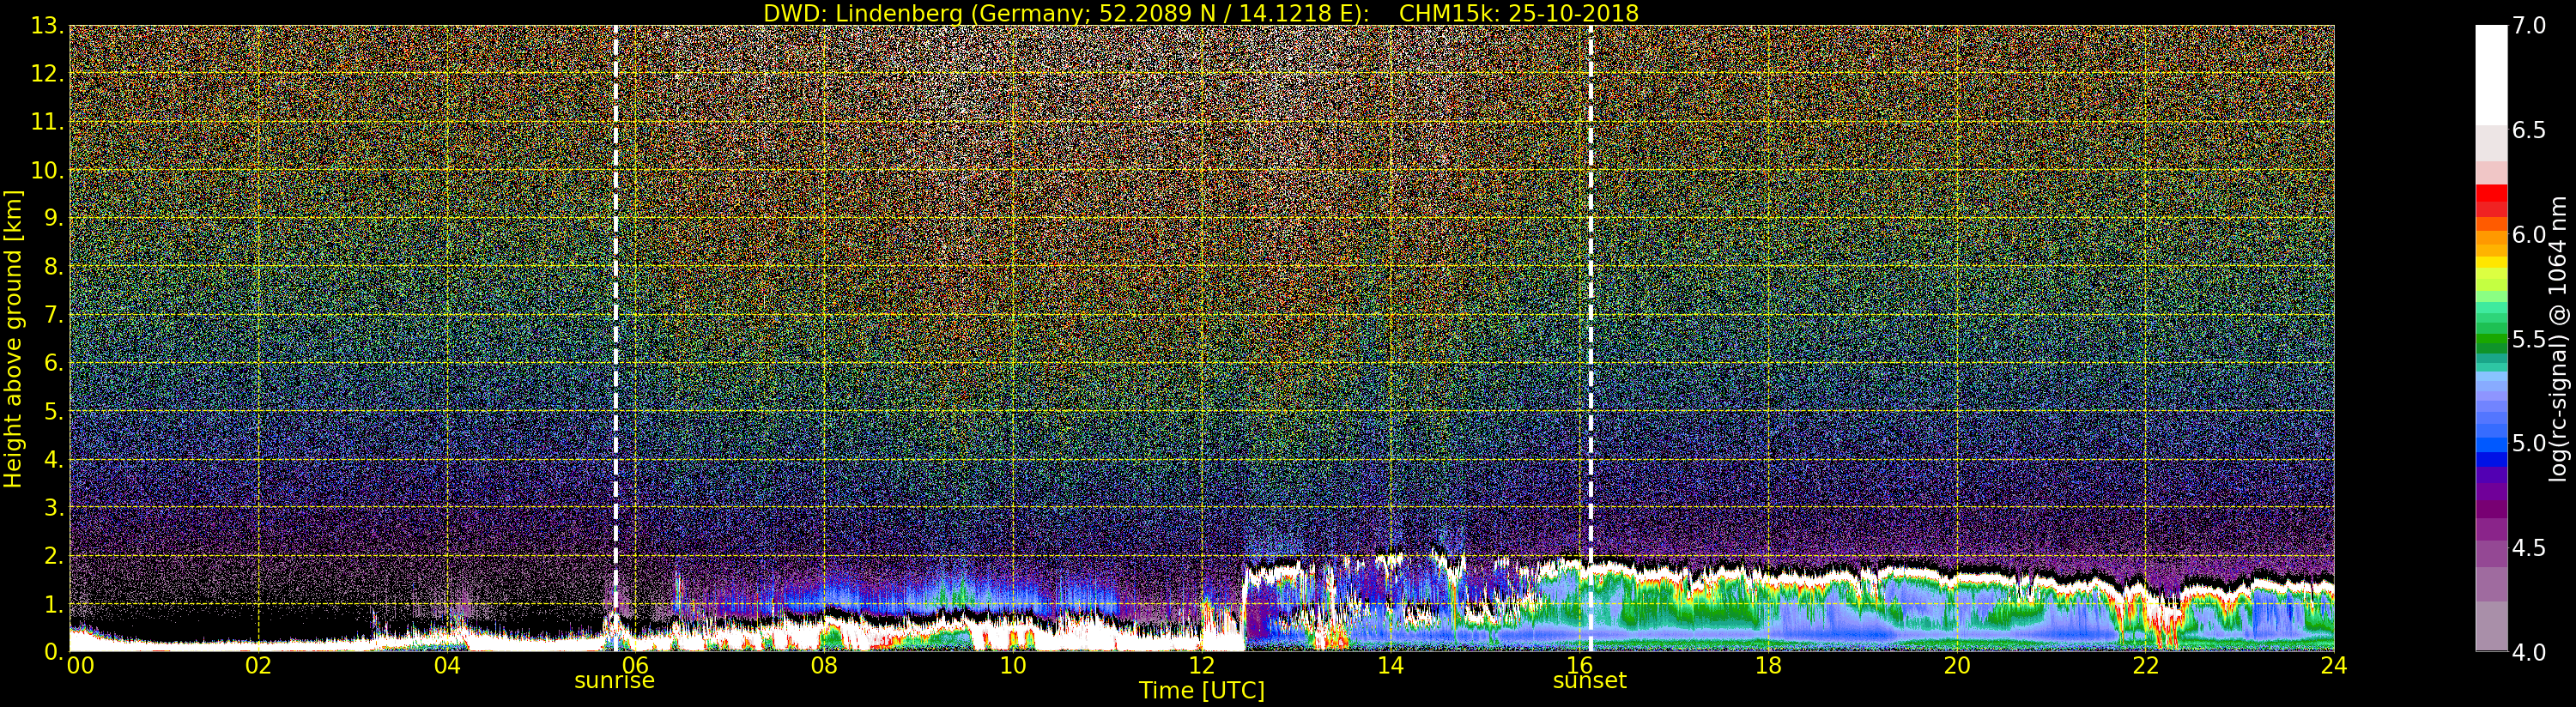2576x707 pixels.
Task: Click the time tick label '08'
Action: (824, 665)
